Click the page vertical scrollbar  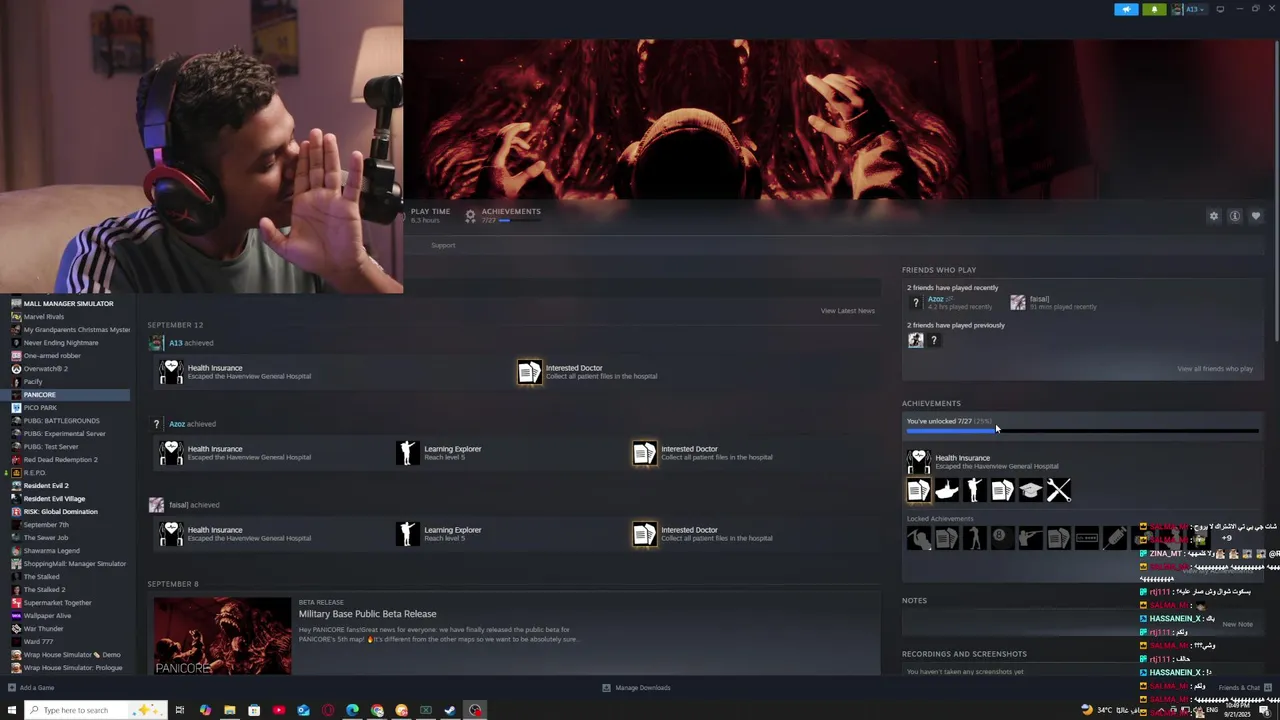[x=1275, y=190]
